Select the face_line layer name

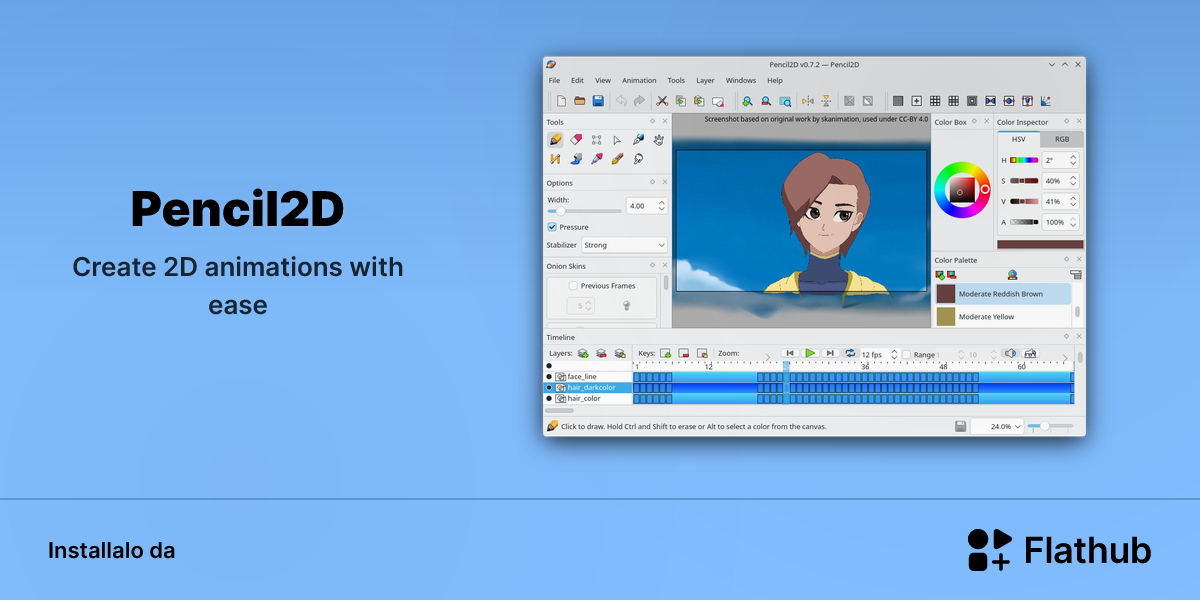[x=582, y=377]
